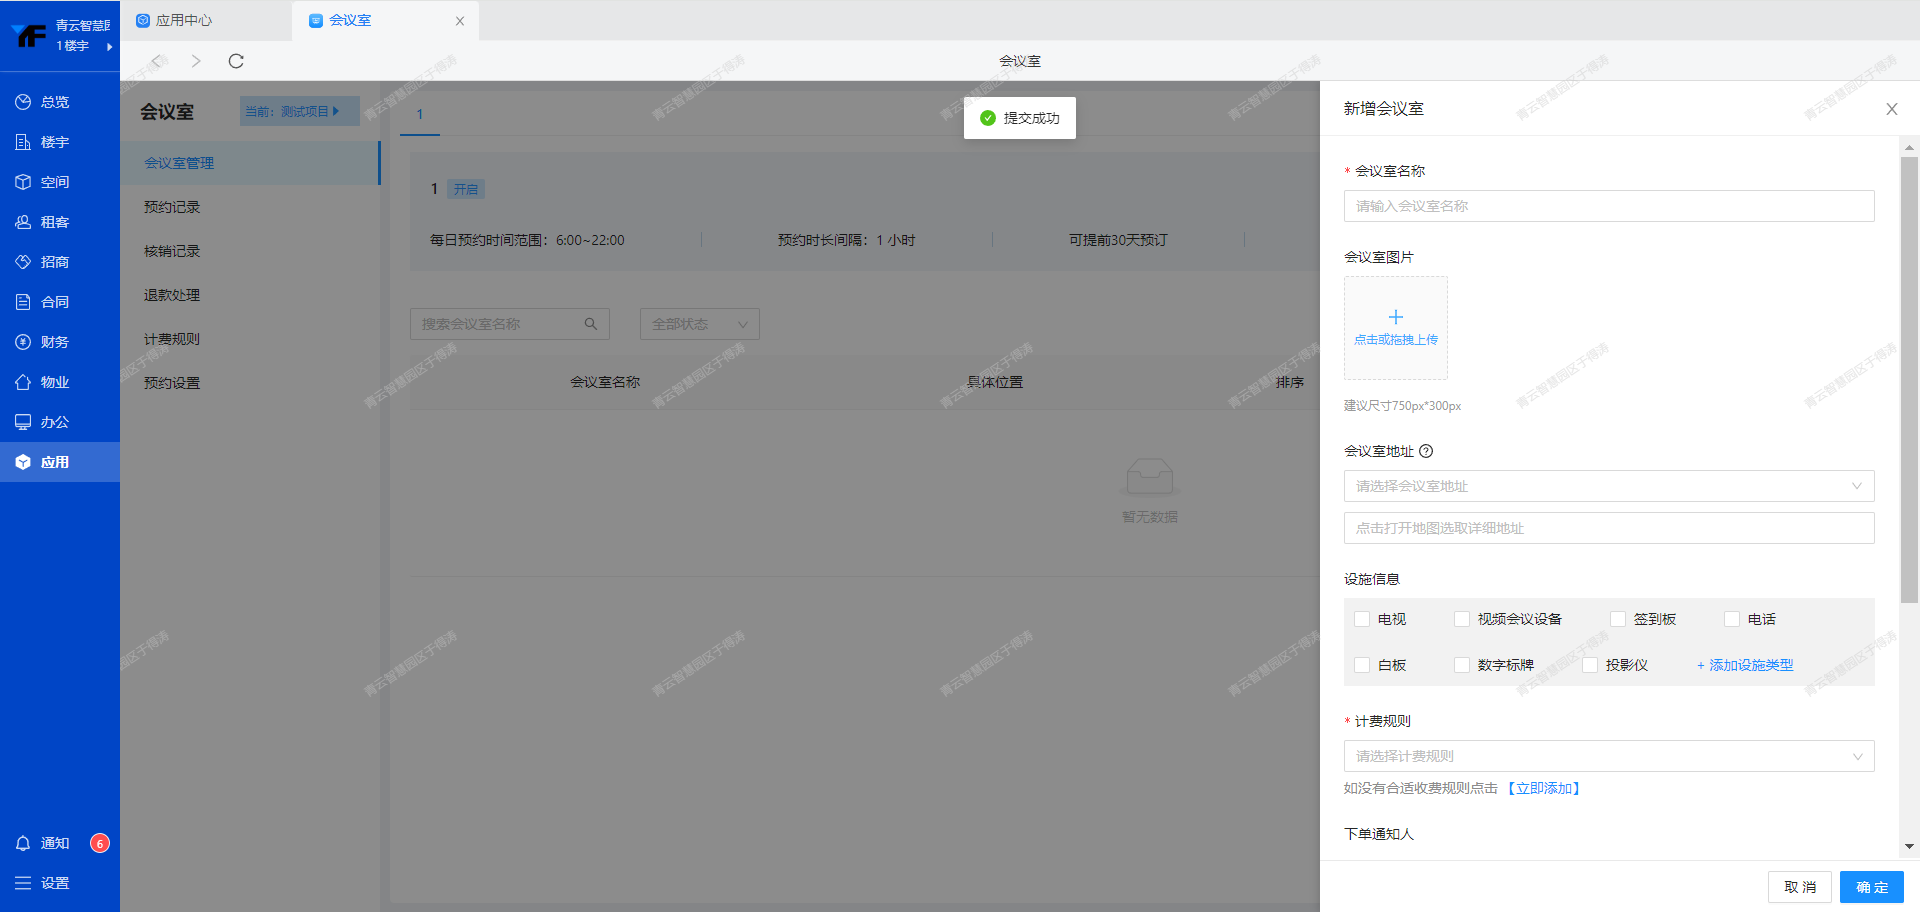Image resolution: width=1920 pixels, height=912 pixels.
Task: Open the 请选择计费规则 dropdown
Action: pyautogui.click(x=1608, y=756)
